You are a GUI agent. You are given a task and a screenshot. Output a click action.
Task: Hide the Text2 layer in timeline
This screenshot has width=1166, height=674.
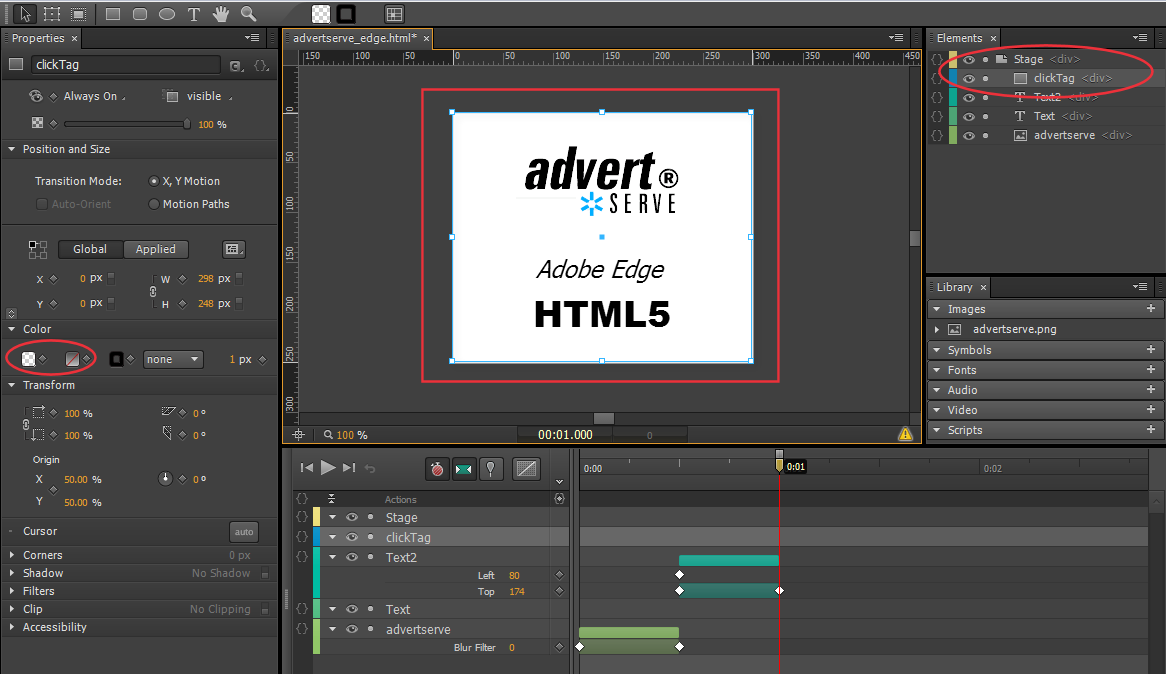click(x=352, y=557)
